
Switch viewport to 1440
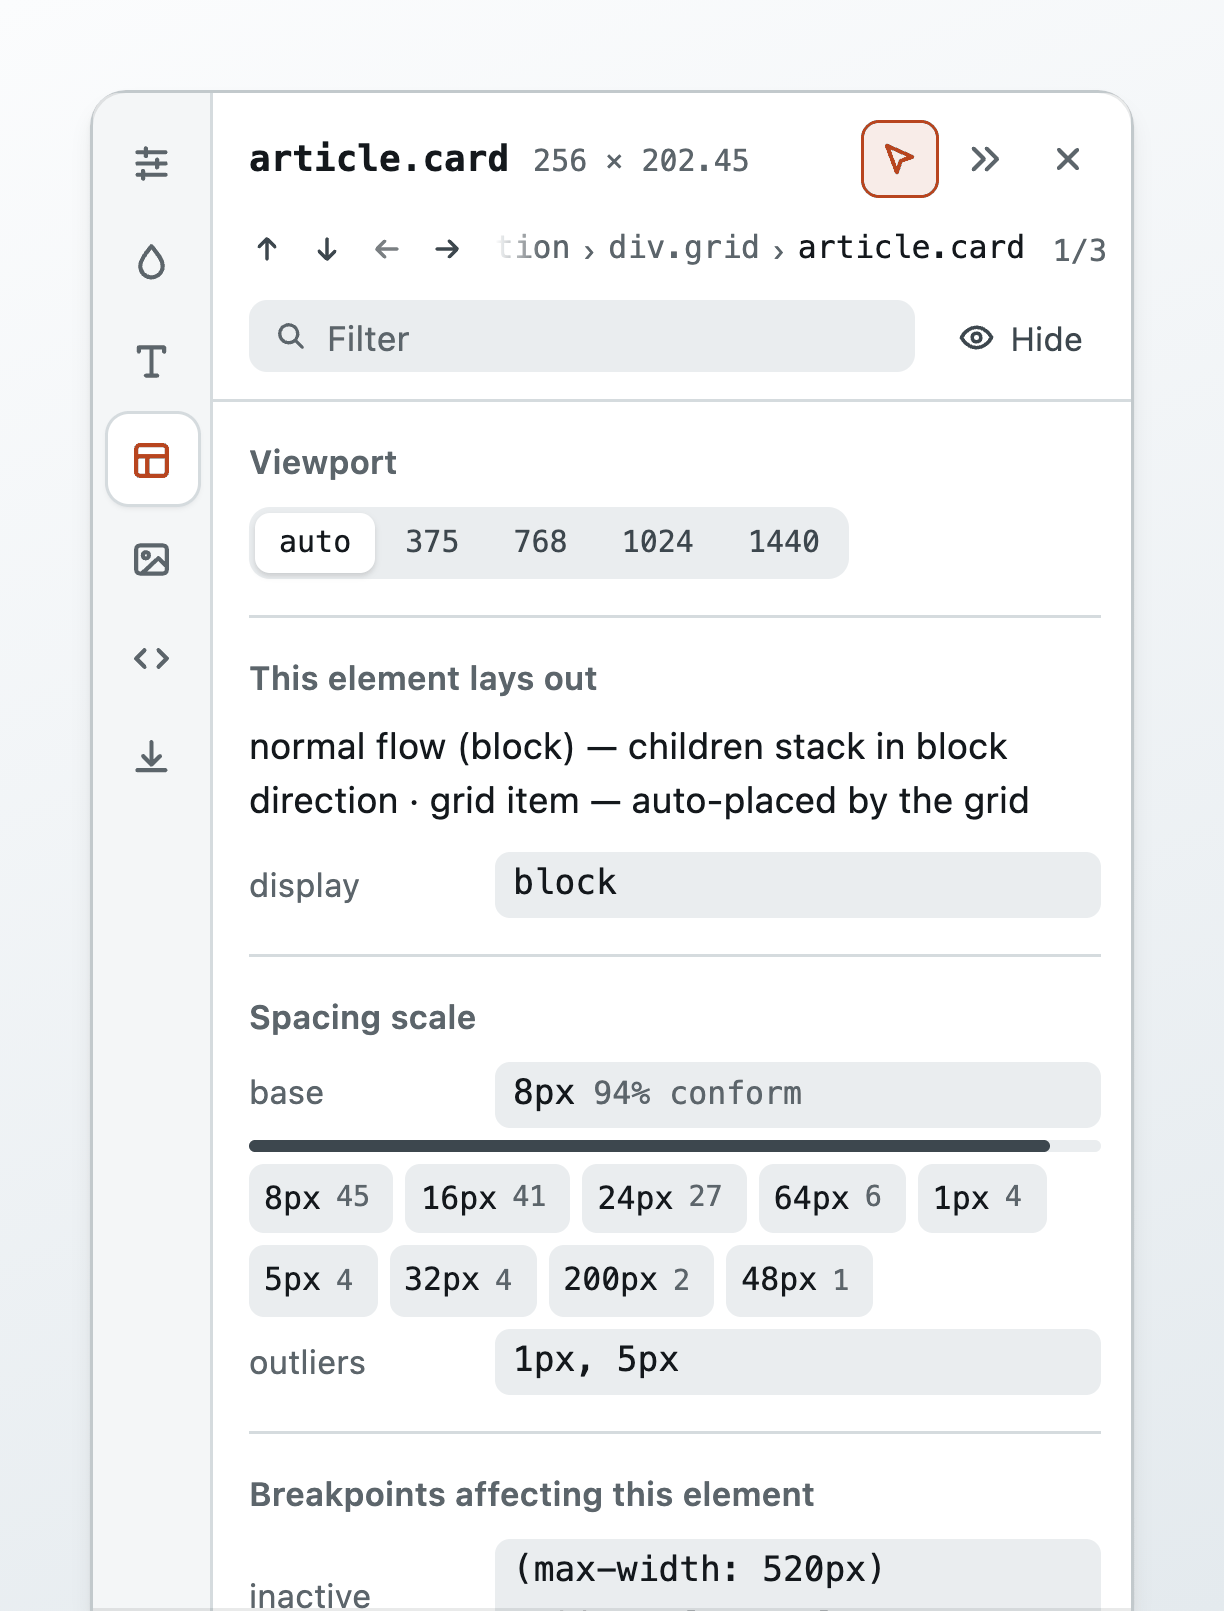pos(784,542)
